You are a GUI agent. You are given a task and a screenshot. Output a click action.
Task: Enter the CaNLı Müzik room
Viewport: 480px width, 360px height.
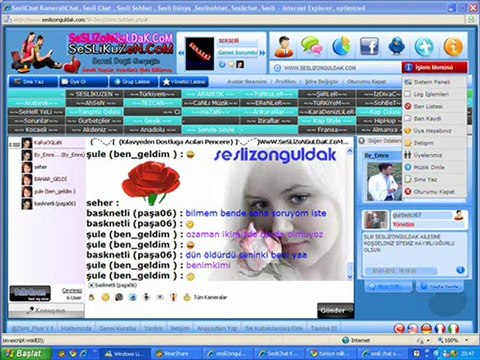[210, 103]
